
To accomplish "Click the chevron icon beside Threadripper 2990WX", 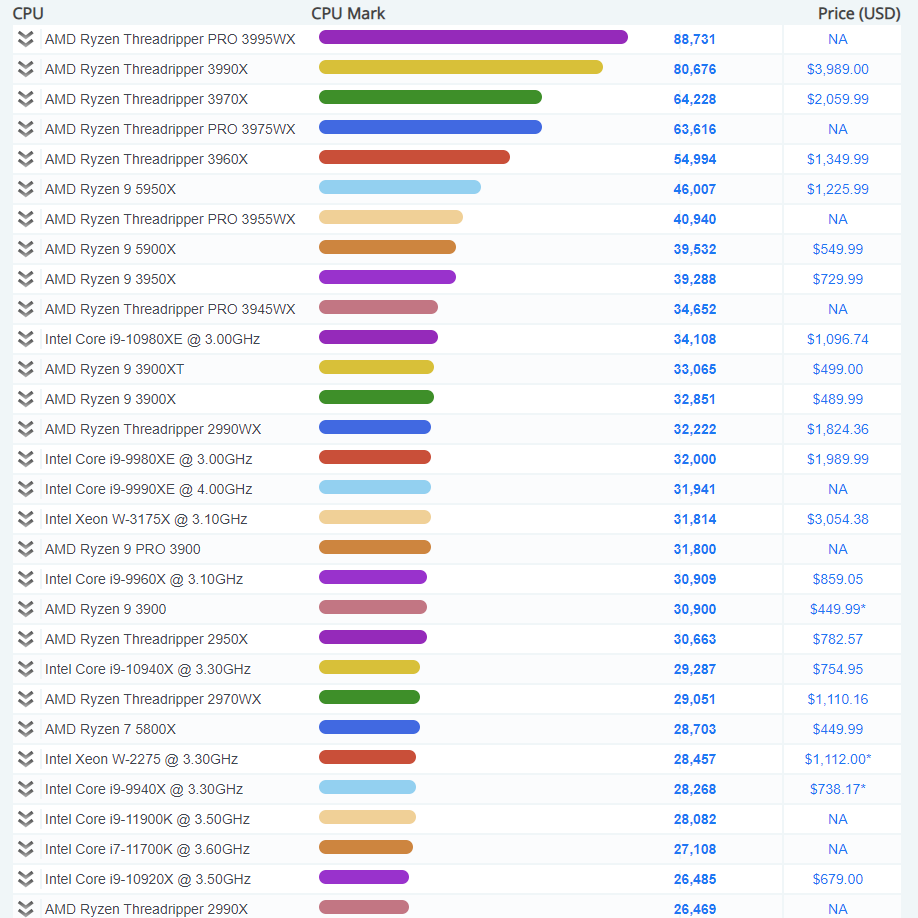I will (25, 429).
